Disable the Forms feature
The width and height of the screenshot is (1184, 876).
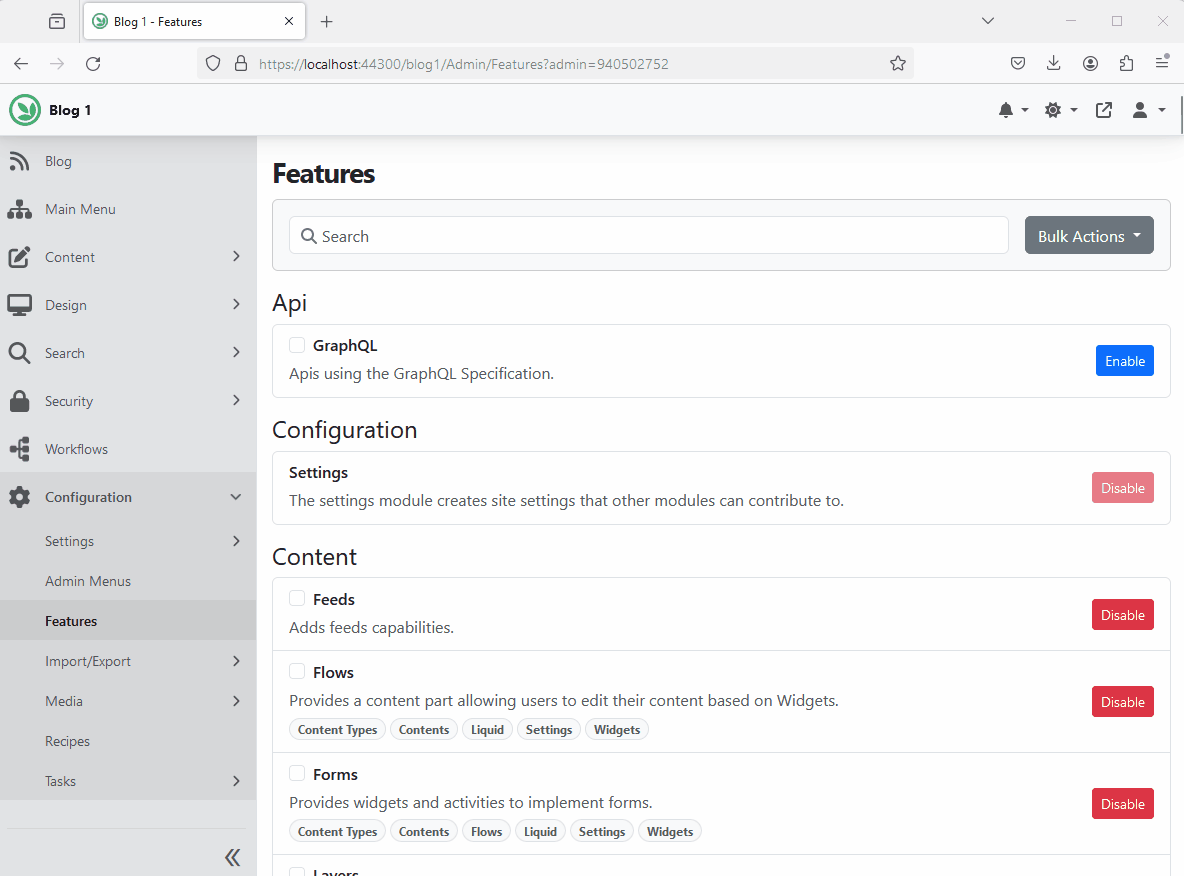click(1123, 804)
